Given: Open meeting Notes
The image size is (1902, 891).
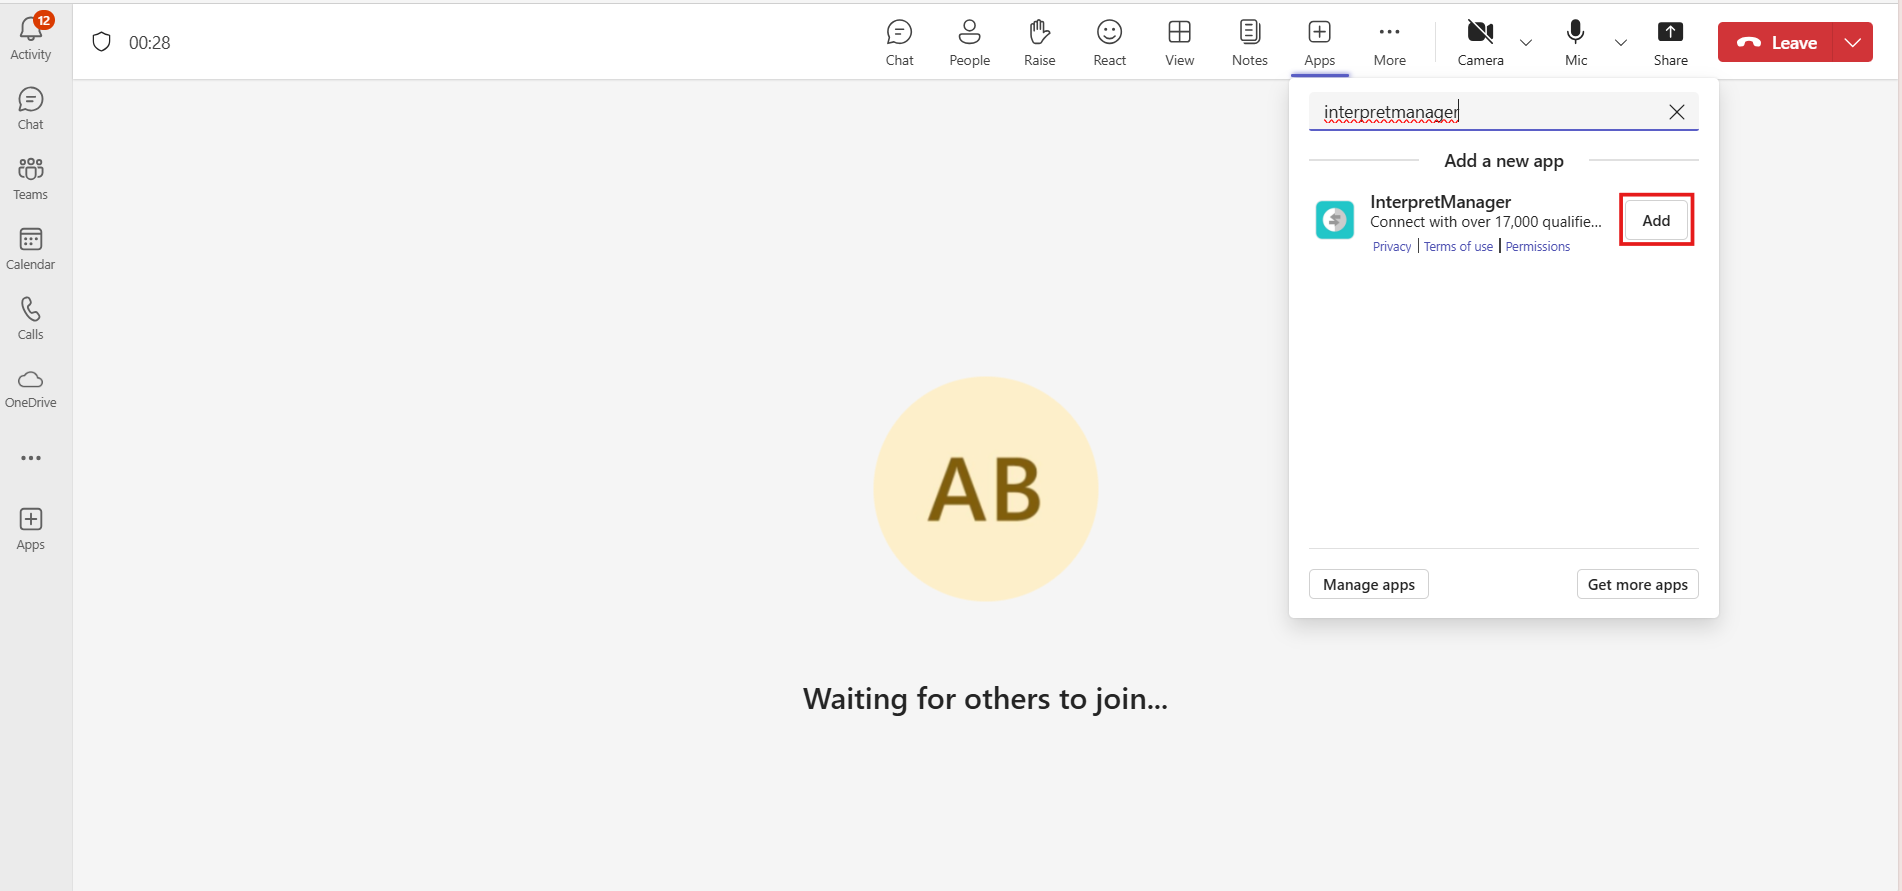Looking at the screenshot, I should pos(1249,43).
